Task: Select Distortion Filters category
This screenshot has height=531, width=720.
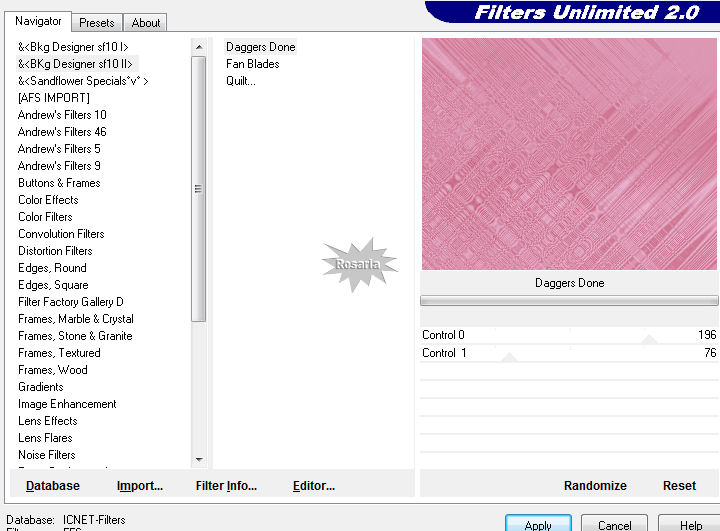Action: (x=55, y=251)
